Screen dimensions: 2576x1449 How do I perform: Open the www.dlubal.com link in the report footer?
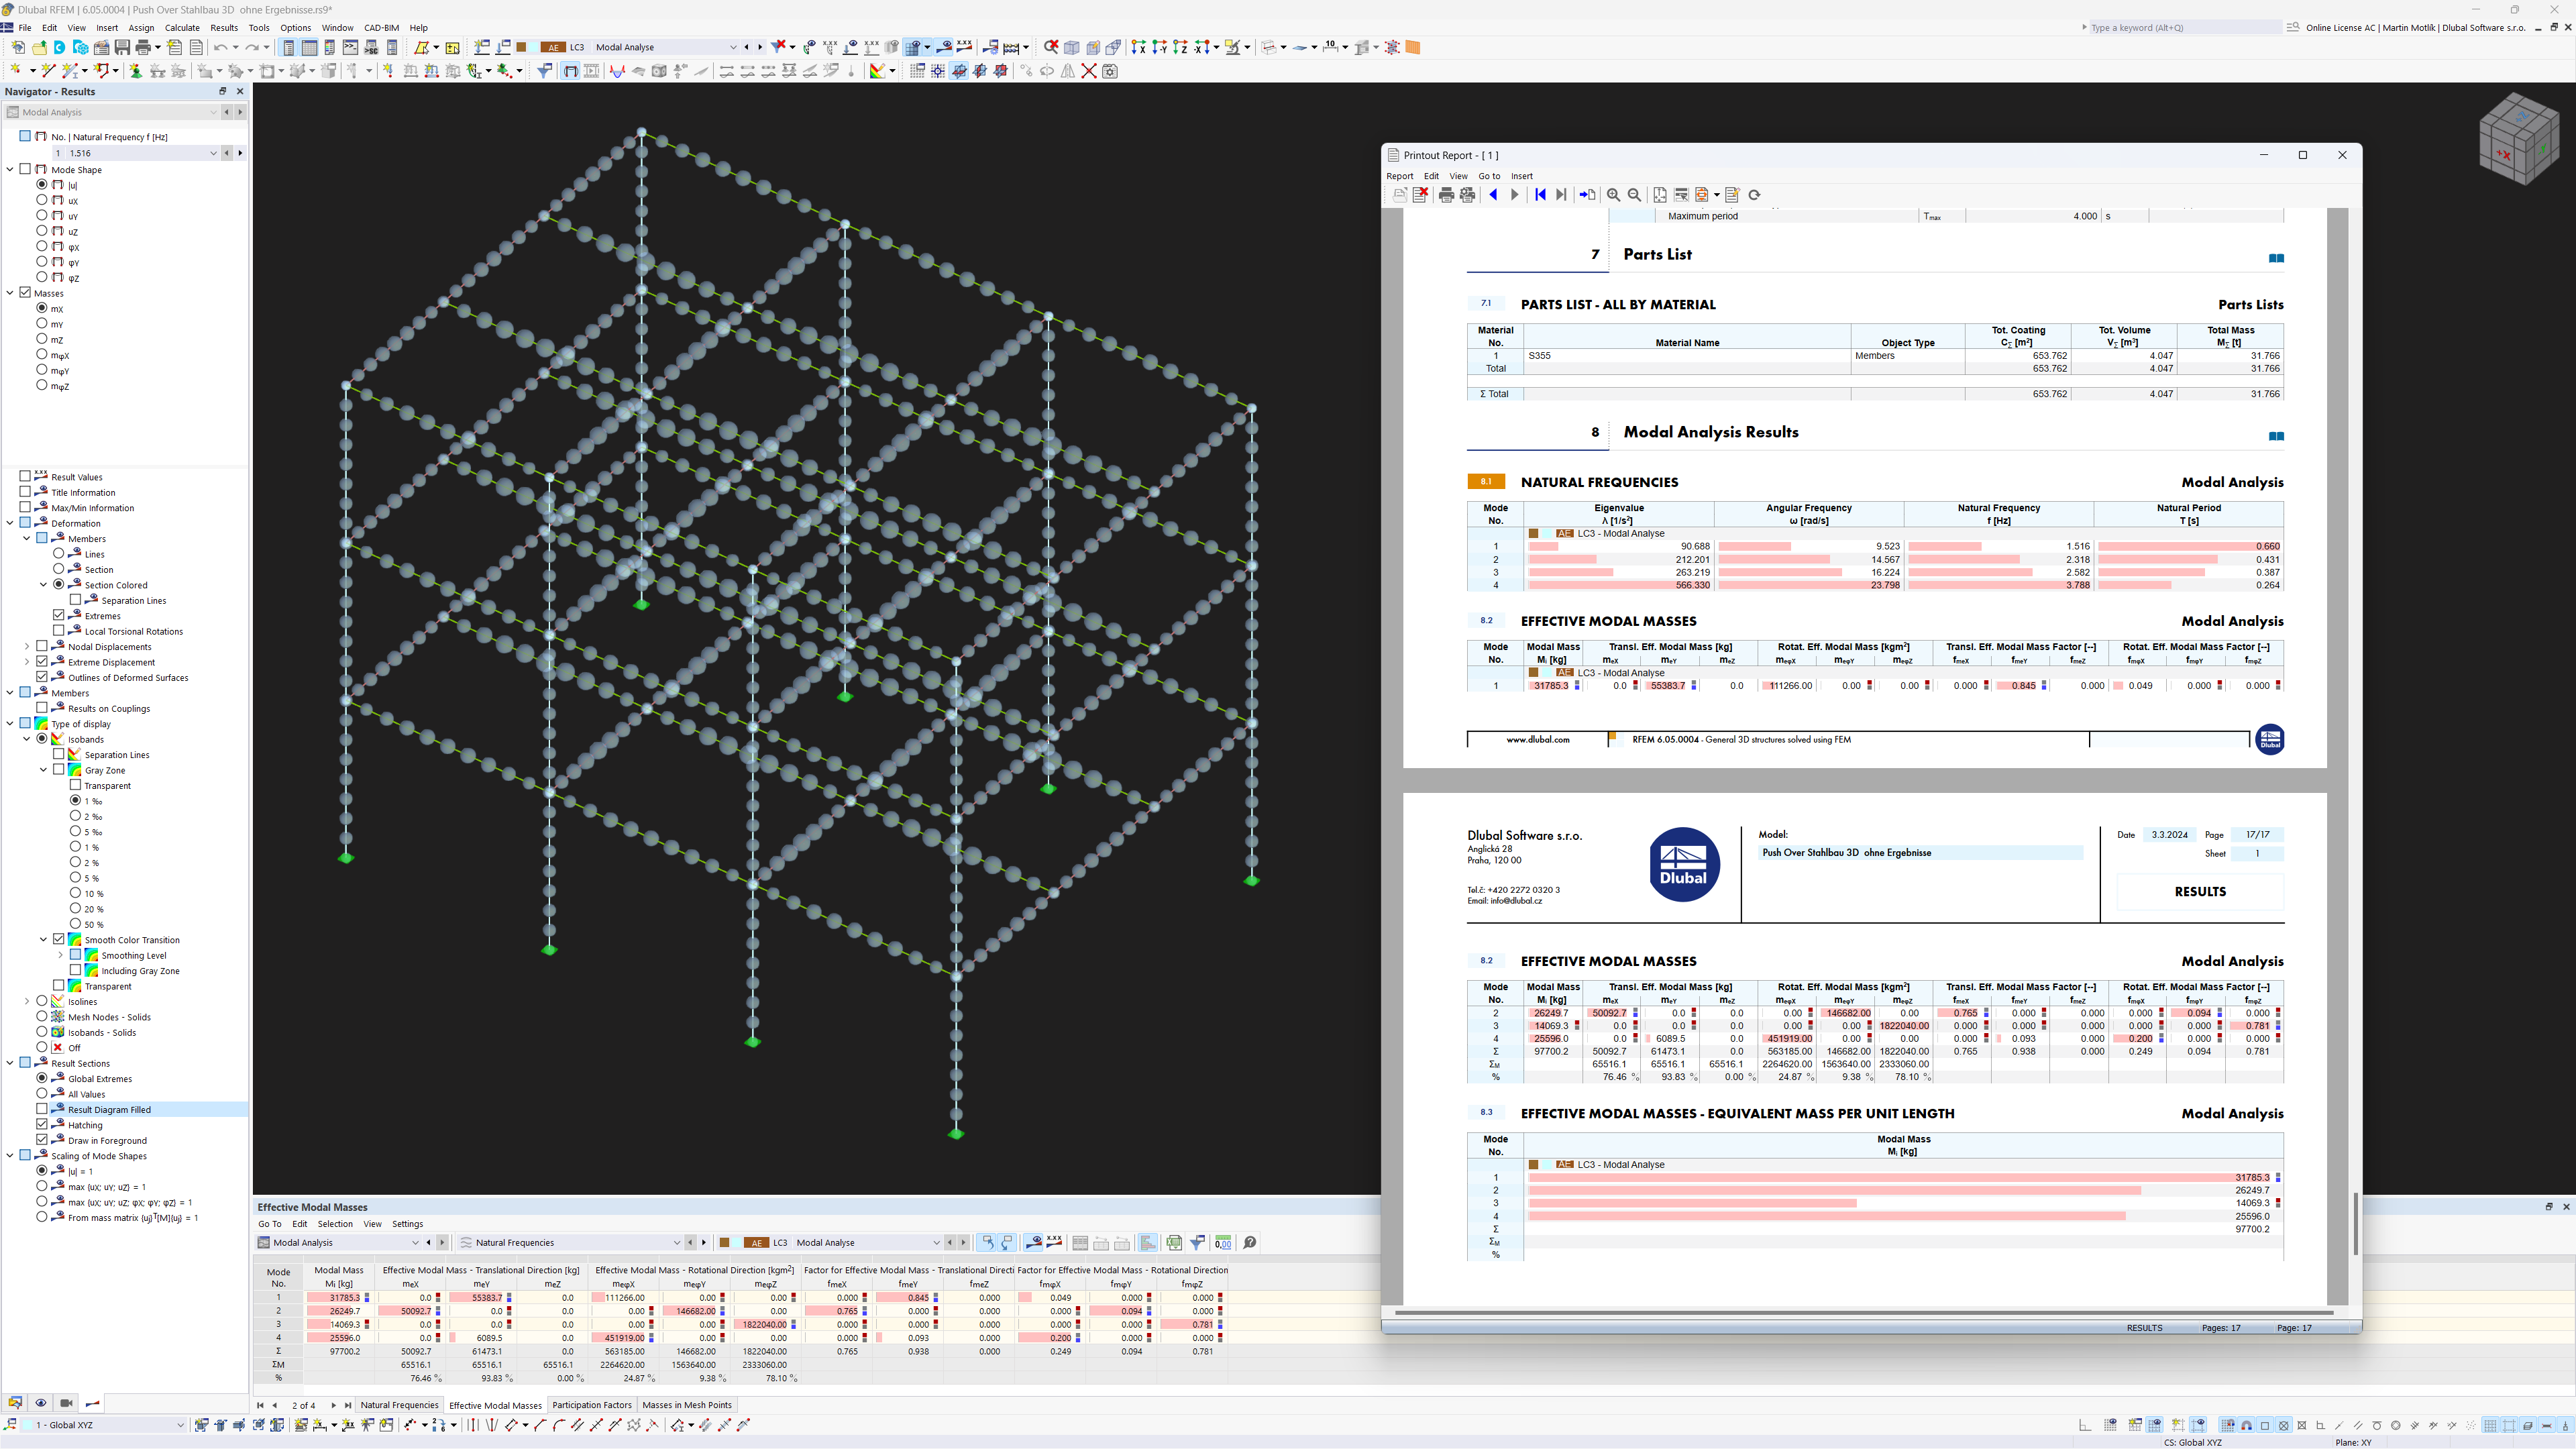pos(1539,740)
